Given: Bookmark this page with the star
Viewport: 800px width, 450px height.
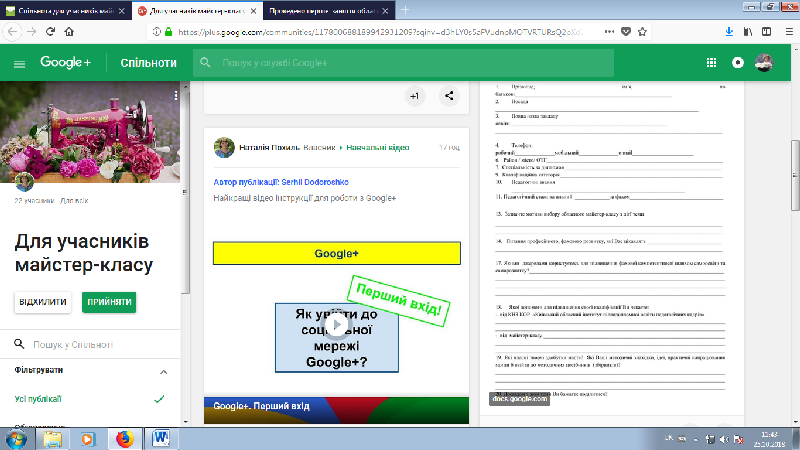Looking at the screenshot, I should (x=642, y=32).
